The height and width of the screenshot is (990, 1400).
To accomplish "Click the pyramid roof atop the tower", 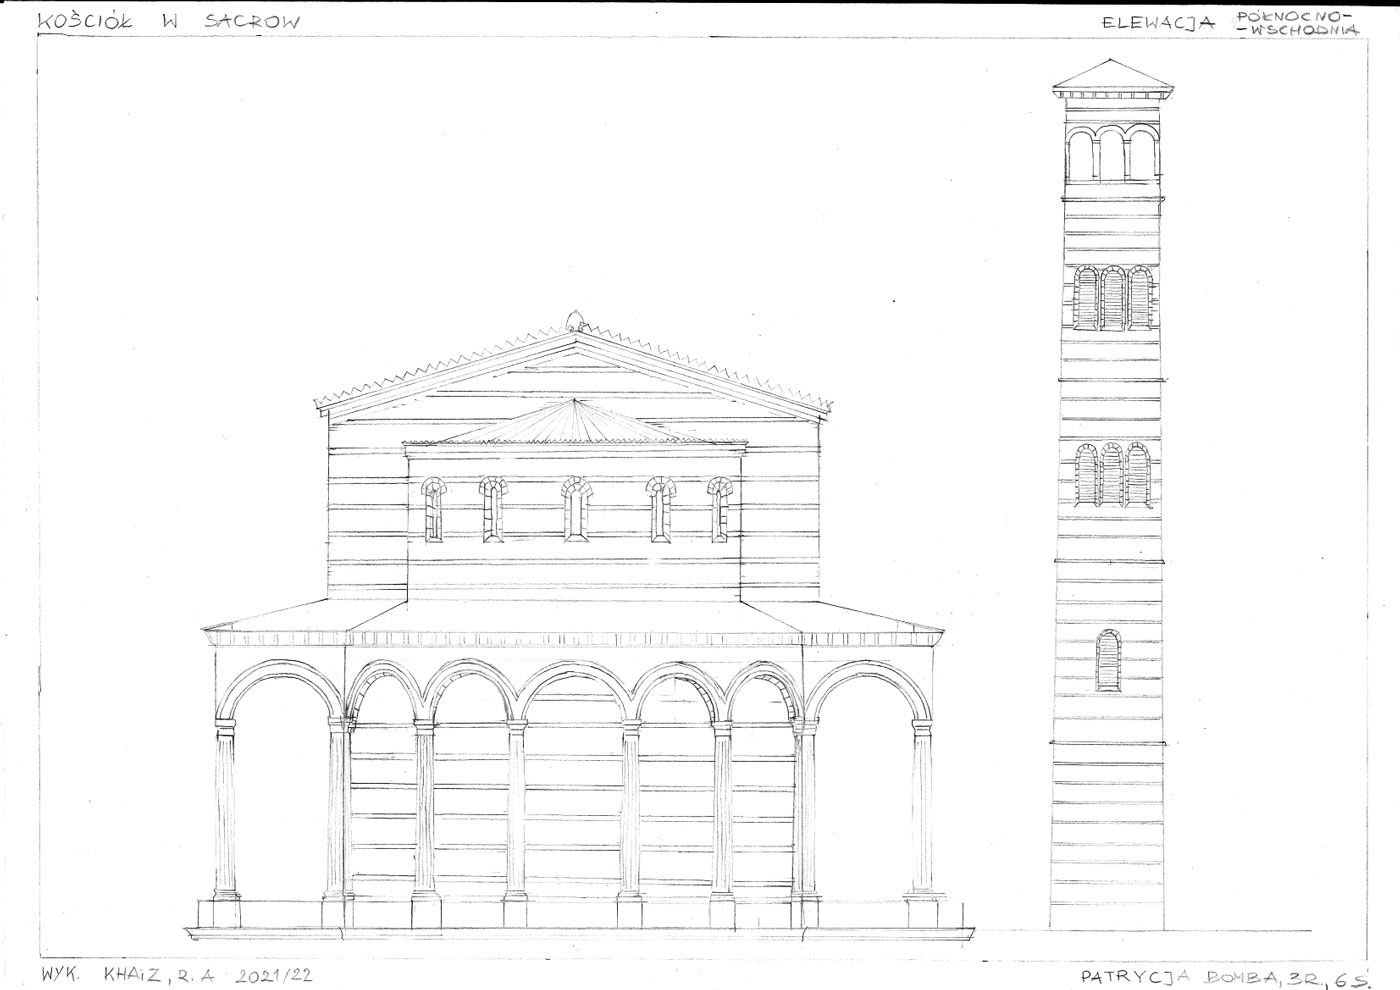I will [1111, 77].
